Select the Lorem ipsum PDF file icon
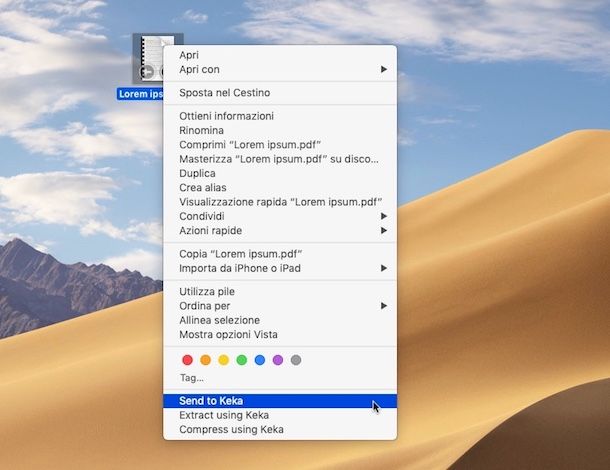Viewport: 610px width, 470px height. tap(148, 59)
